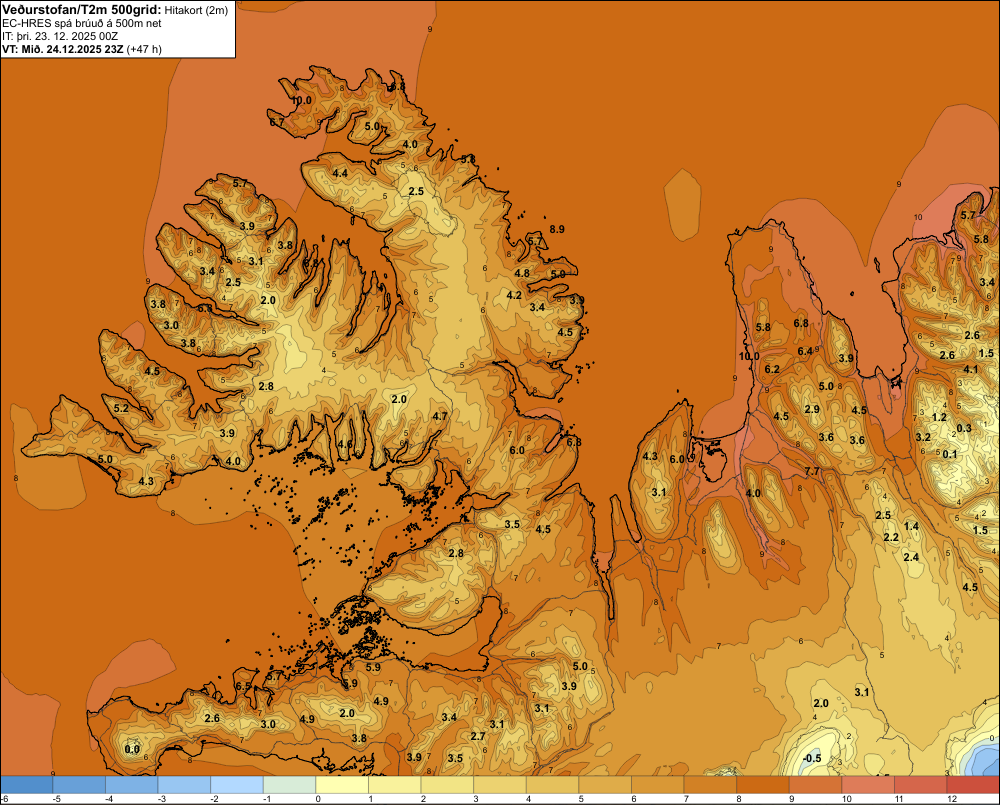Click the pale yellow legend swatch between 0 and 1
This screenshot has width=1000, height=805.
coord(342,785)
